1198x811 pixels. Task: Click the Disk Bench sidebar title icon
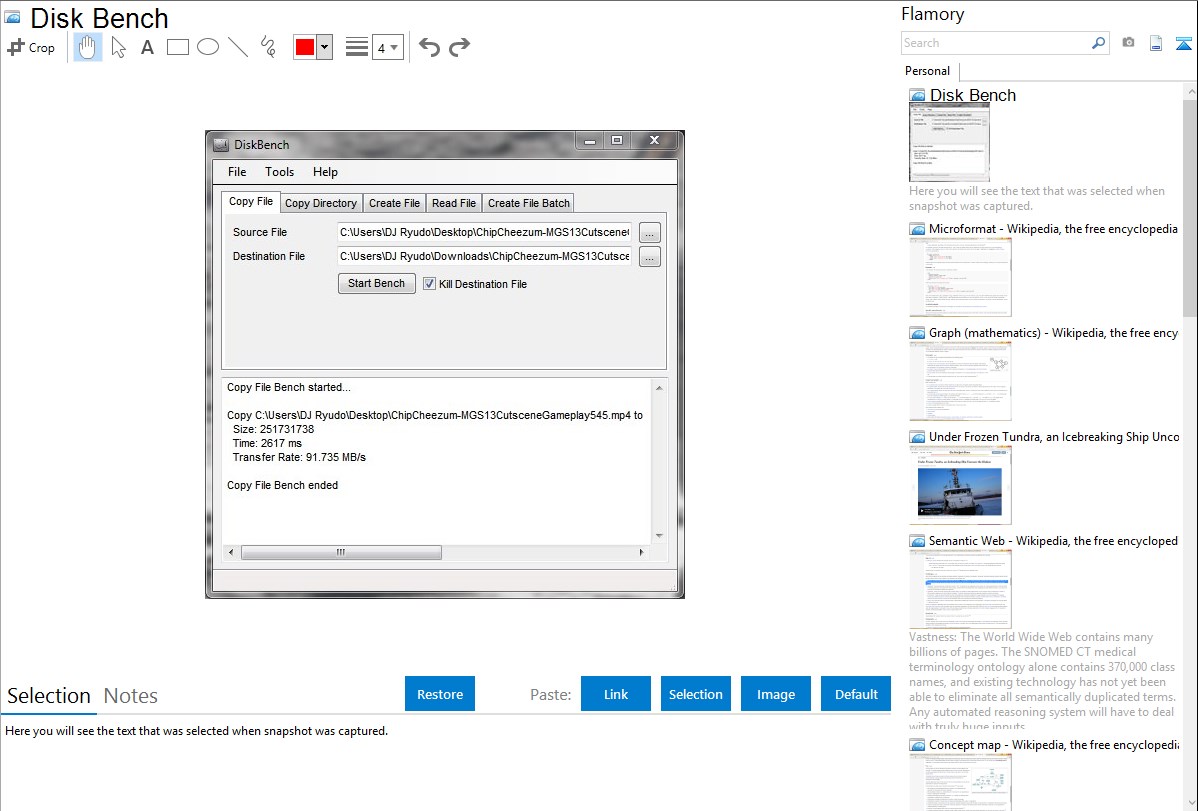pos(917,96)
